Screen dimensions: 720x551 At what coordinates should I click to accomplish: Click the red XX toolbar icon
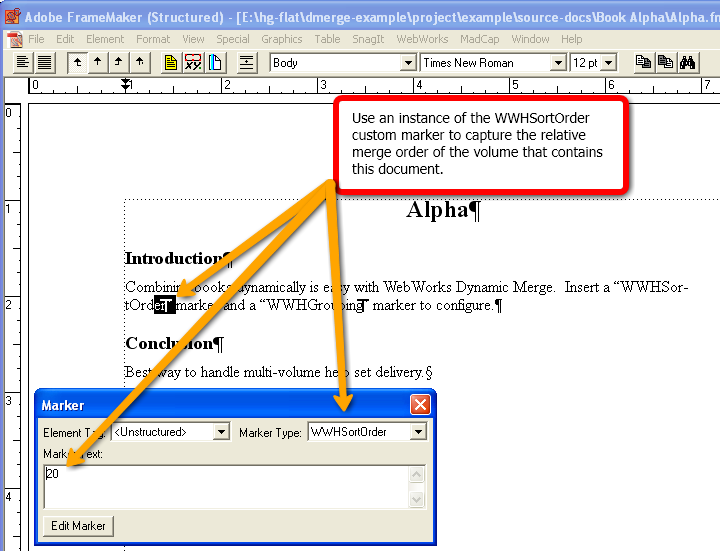[x=193, y=62]
